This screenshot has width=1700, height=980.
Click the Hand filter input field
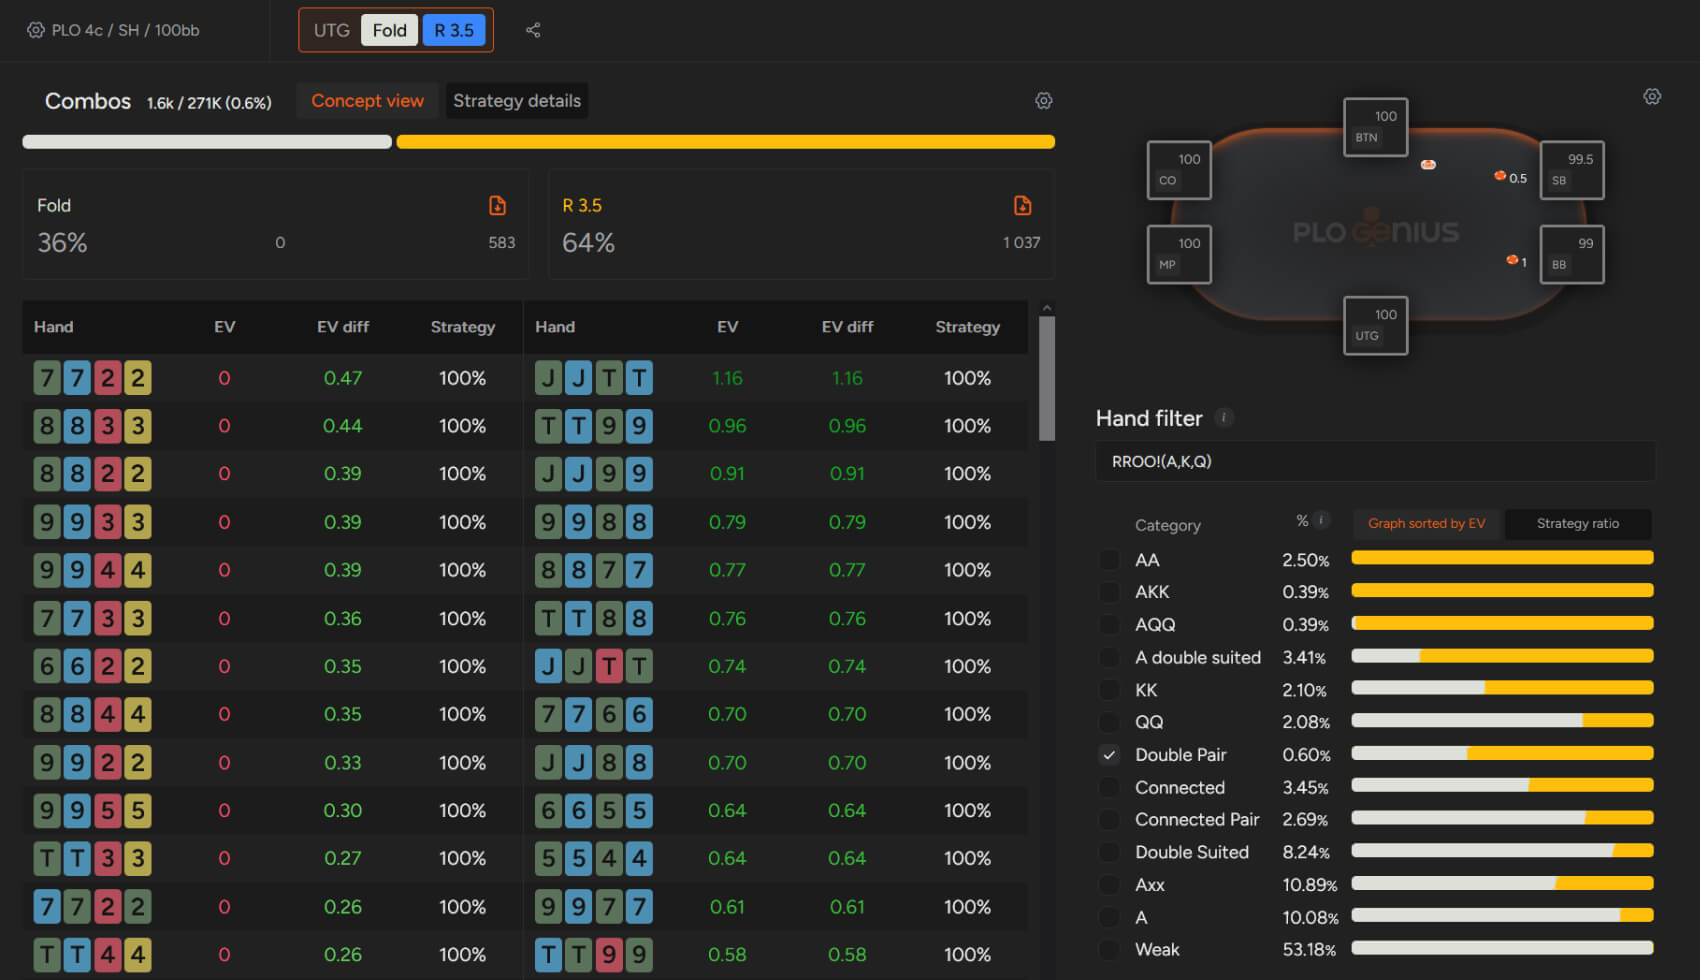(x=1375, y=461)
